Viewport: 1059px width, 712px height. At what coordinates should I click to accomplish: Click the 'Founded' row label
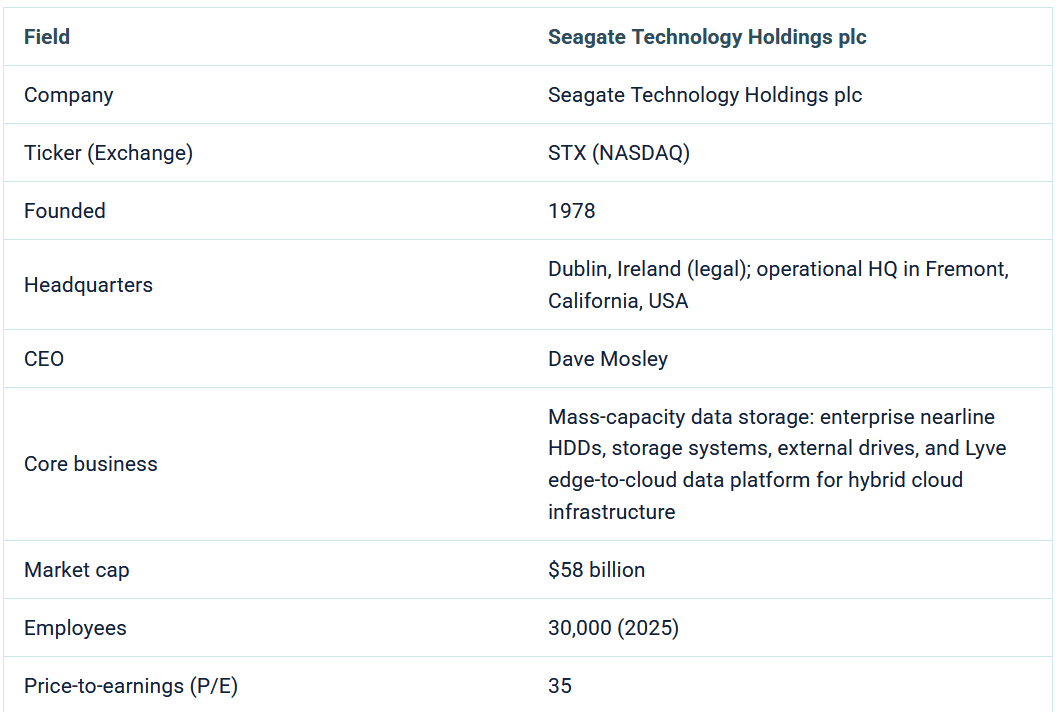pyautogui.click(x=65, y=211)
